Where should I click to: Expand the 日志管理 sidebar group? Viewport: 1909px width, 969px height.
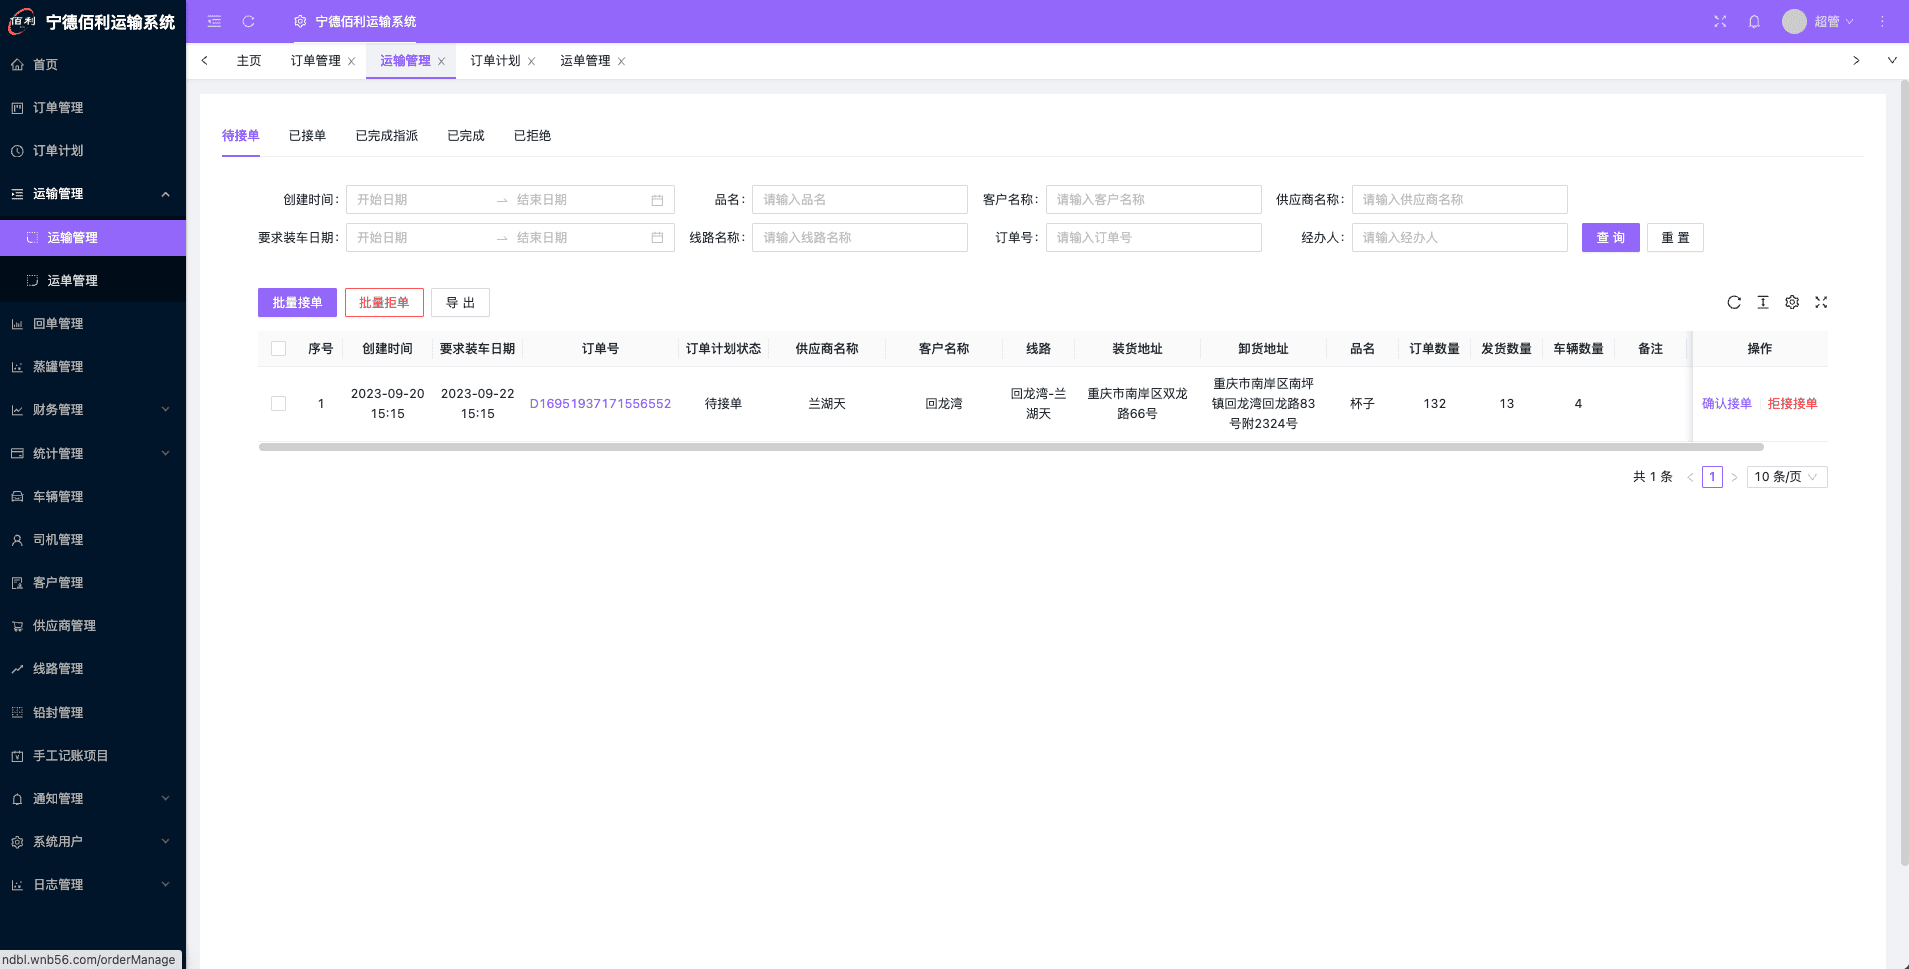93,884
